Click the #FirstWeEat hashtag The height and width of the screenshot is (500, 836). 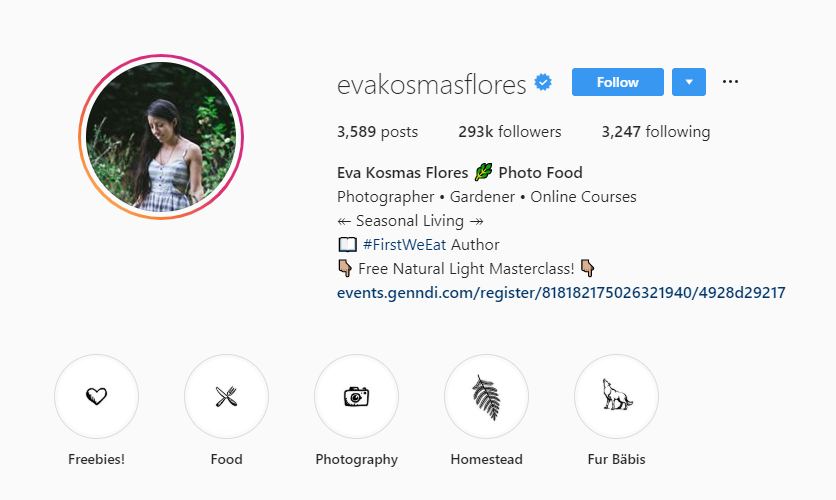tap(404, 245)
